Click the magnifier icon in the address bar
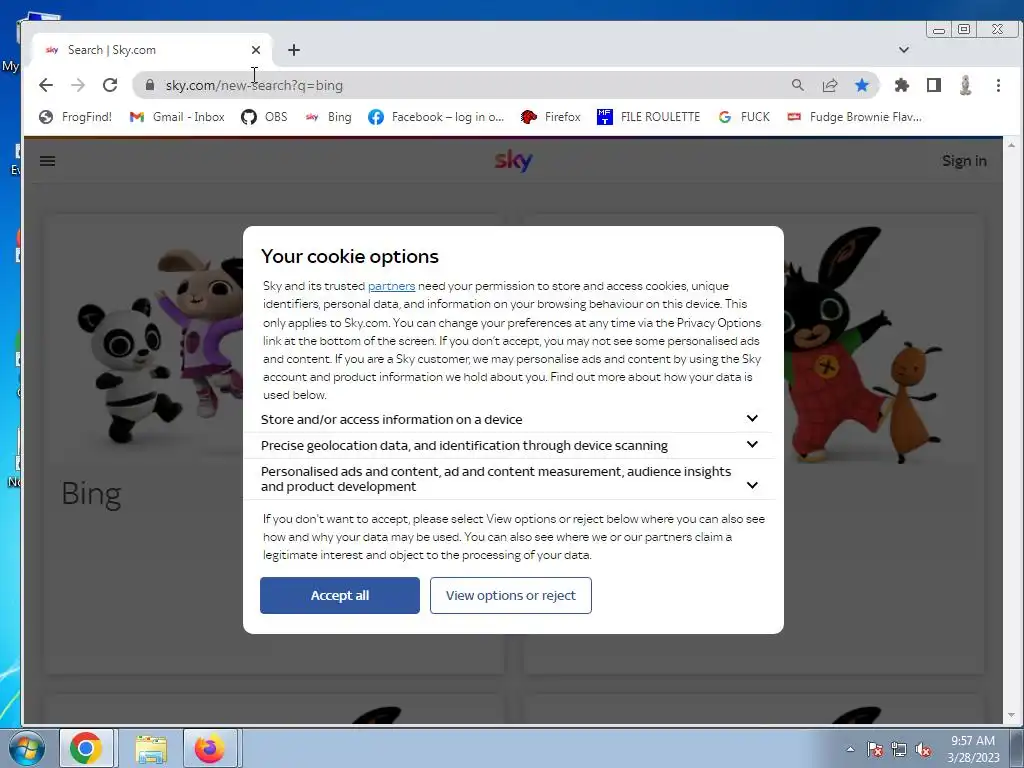The image size is (1024, 768). tap(797, 85)
